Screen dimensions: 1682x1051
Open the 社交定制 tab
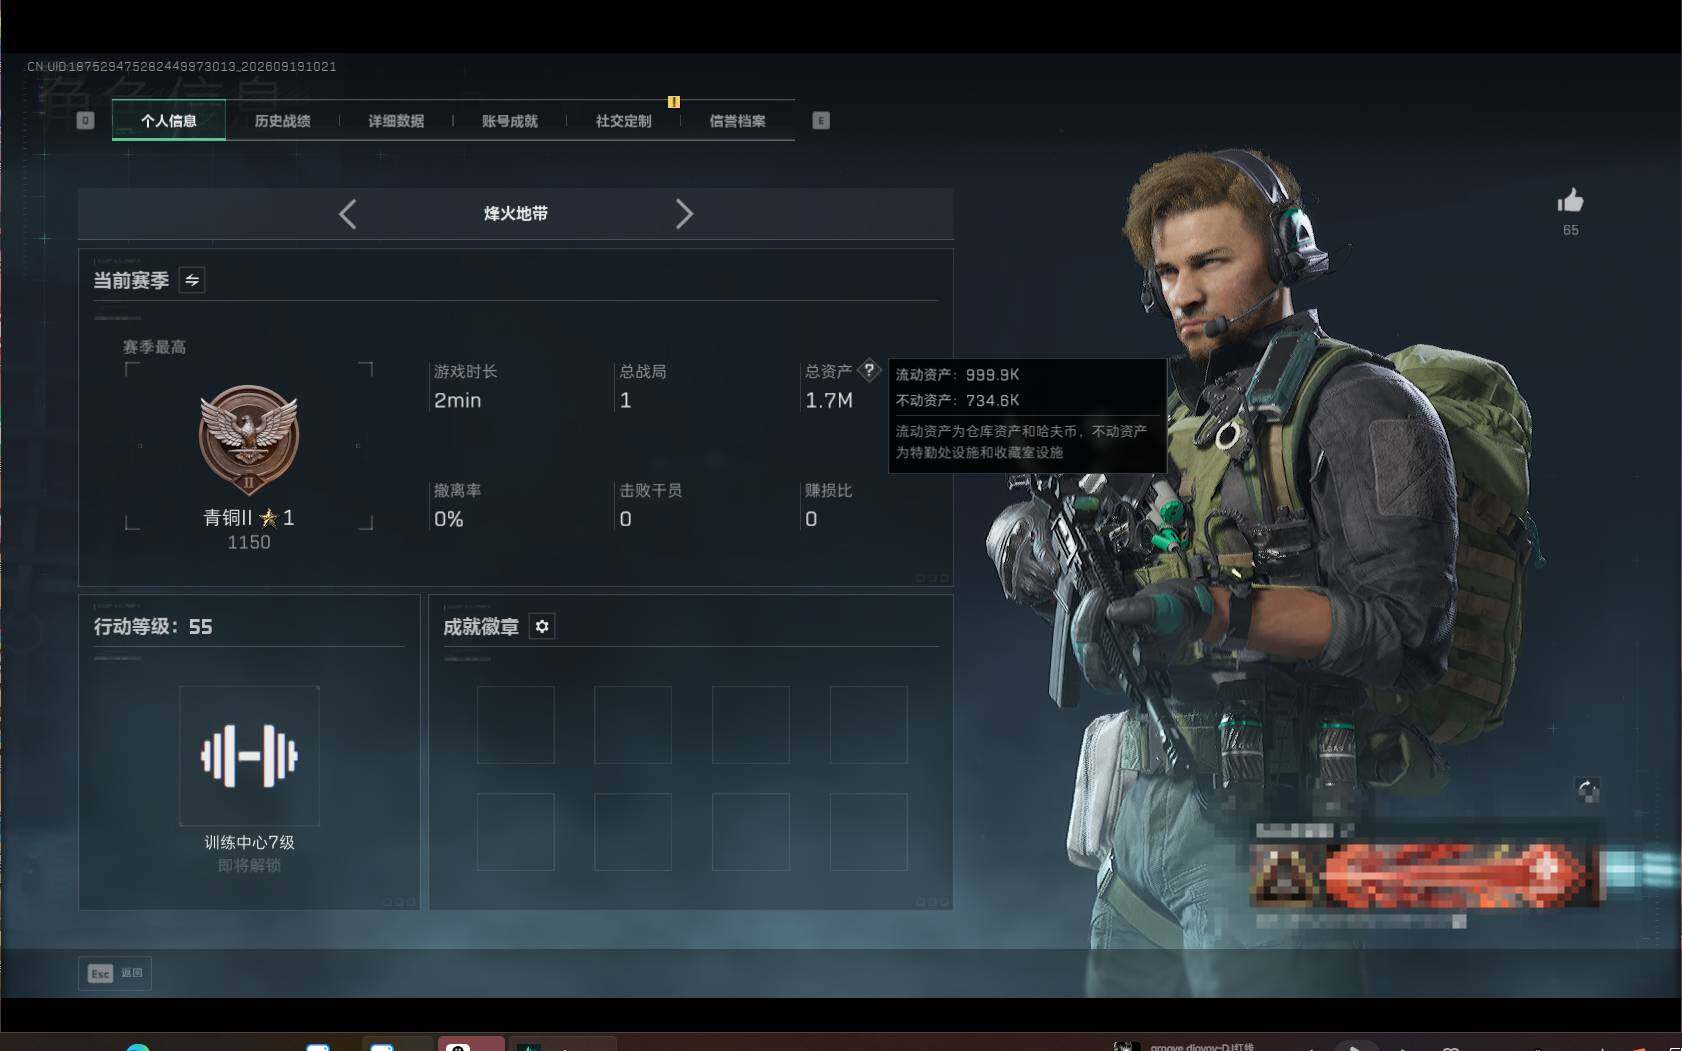point(624,120)
